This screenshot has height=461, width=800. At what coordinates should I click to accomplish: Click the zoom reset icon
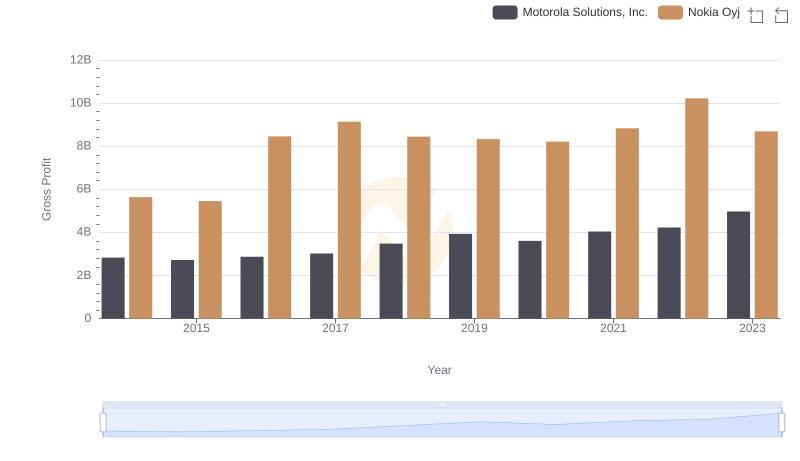click(x=782, y=14)
